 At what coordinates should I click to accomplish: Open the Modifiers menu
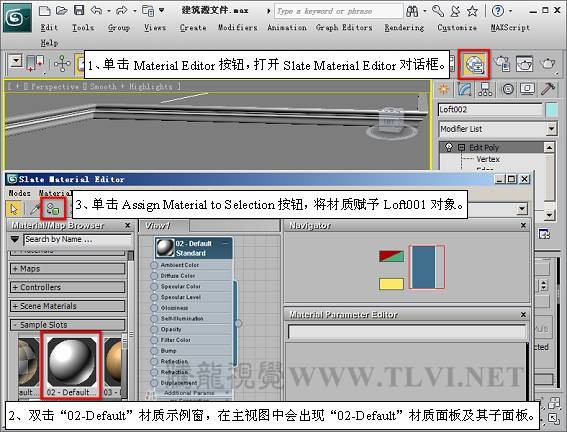[238, 27]
